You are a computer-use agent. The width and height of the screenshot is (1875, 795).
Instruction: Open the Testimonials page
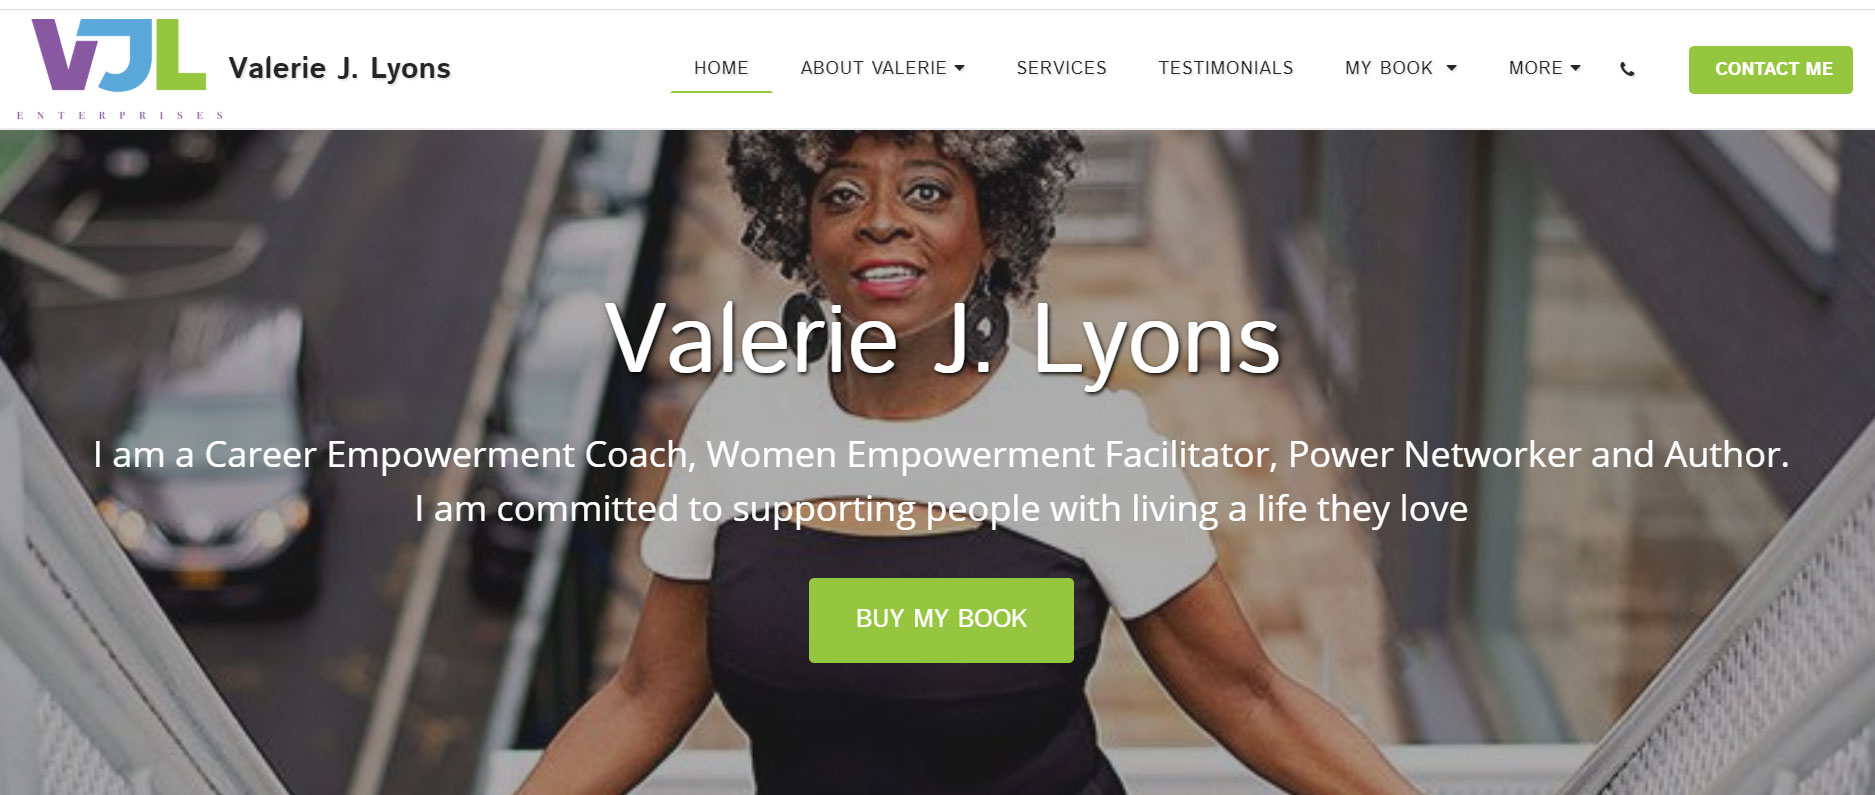coord(1226,68)
